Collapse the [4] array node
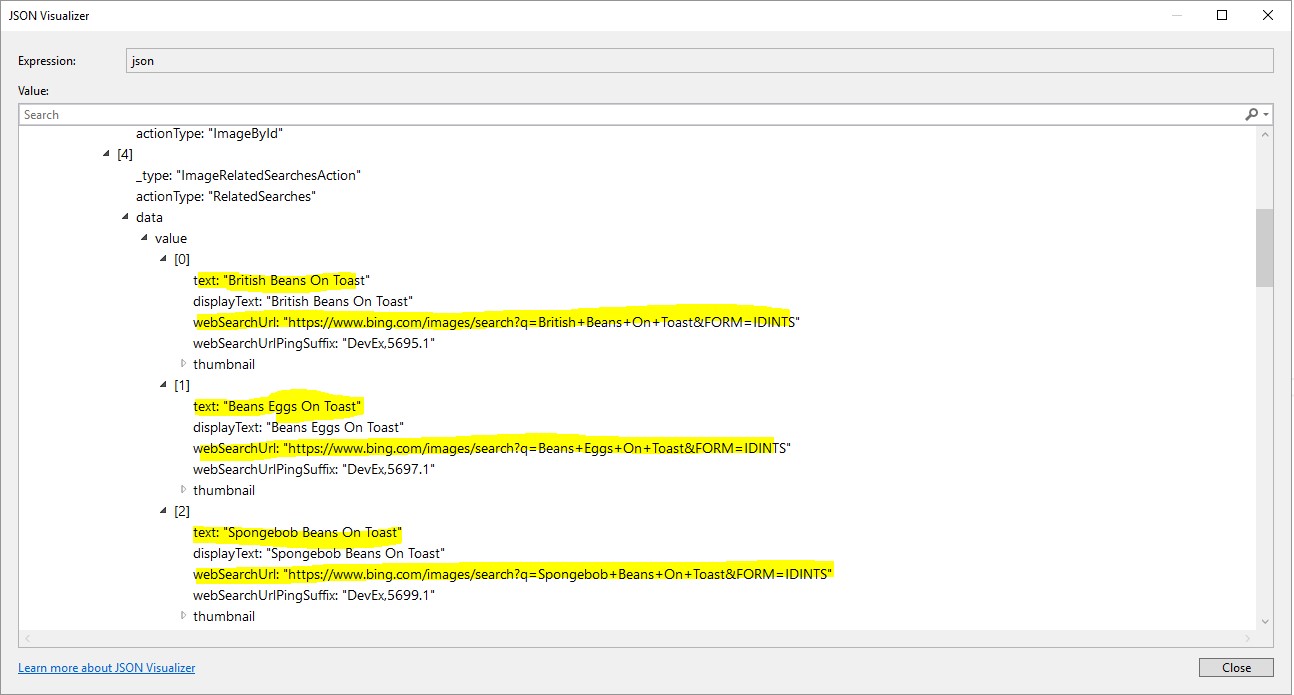The image size is (1294, 695). point(107,154)
